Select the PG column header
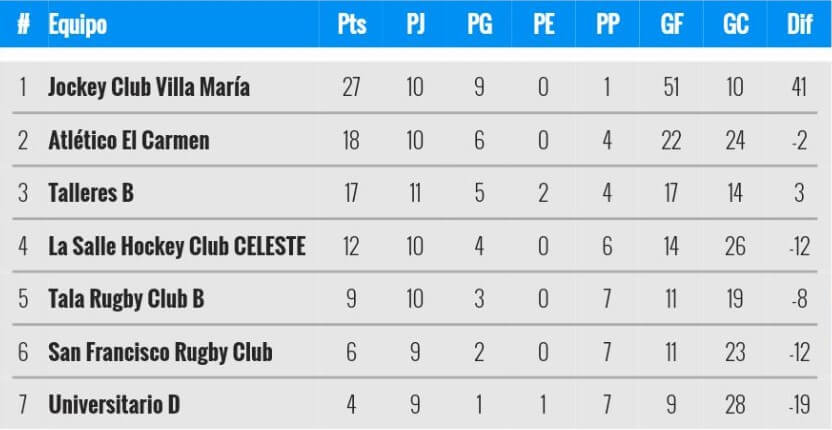Screen dimensions: 832x430 pos(479,25)
